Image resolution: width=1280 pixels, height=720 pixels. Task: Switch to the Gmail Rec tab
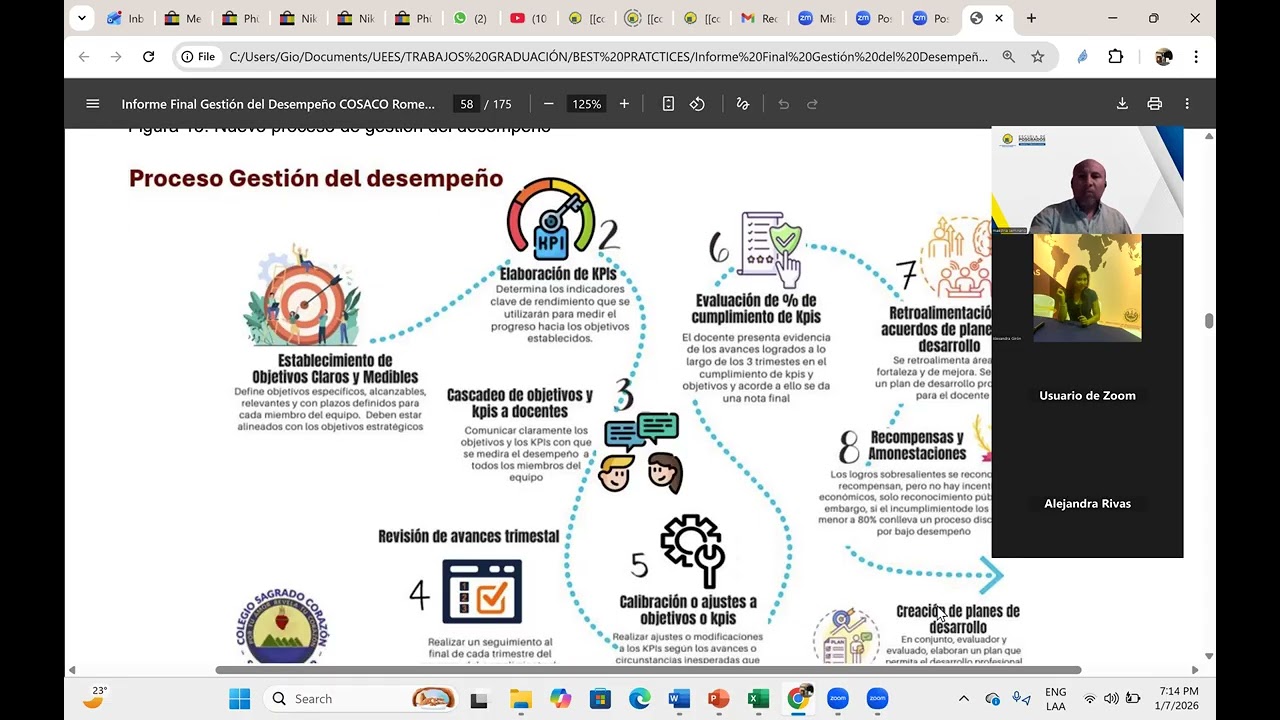click(760, 18)
